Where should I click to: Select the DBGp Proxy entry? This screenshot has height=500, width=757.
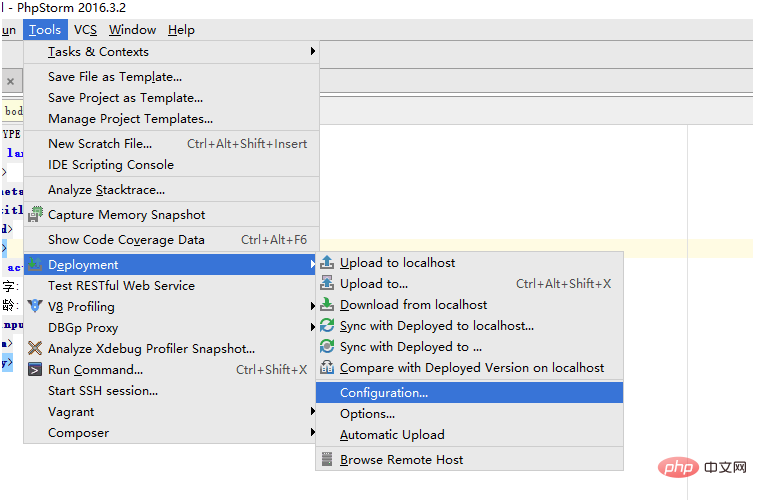pos(171,328)
